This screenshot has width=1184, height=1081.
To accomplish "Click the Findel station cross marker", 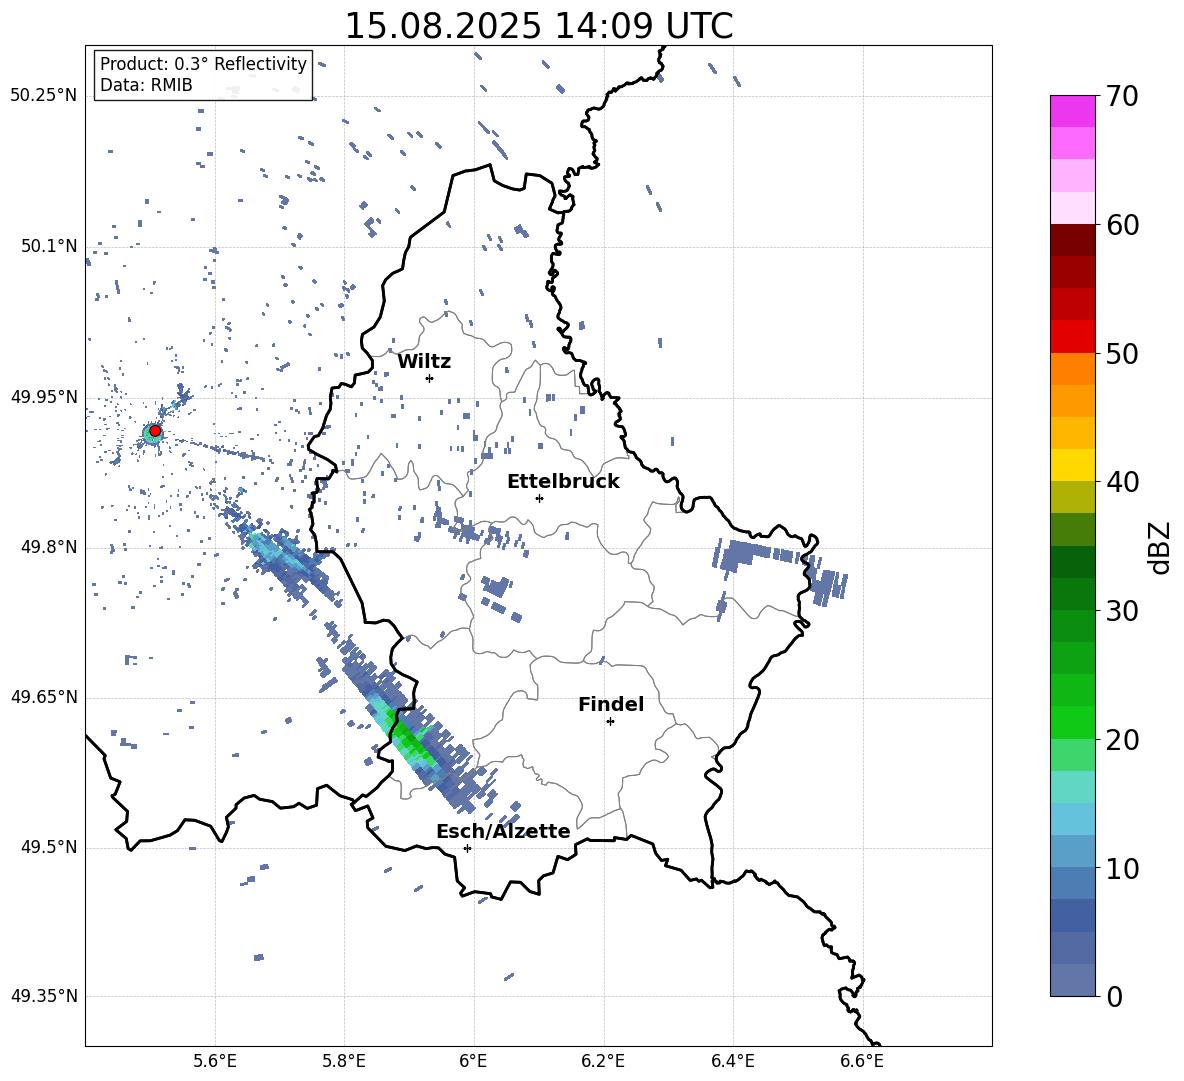I will pos(610,722).
